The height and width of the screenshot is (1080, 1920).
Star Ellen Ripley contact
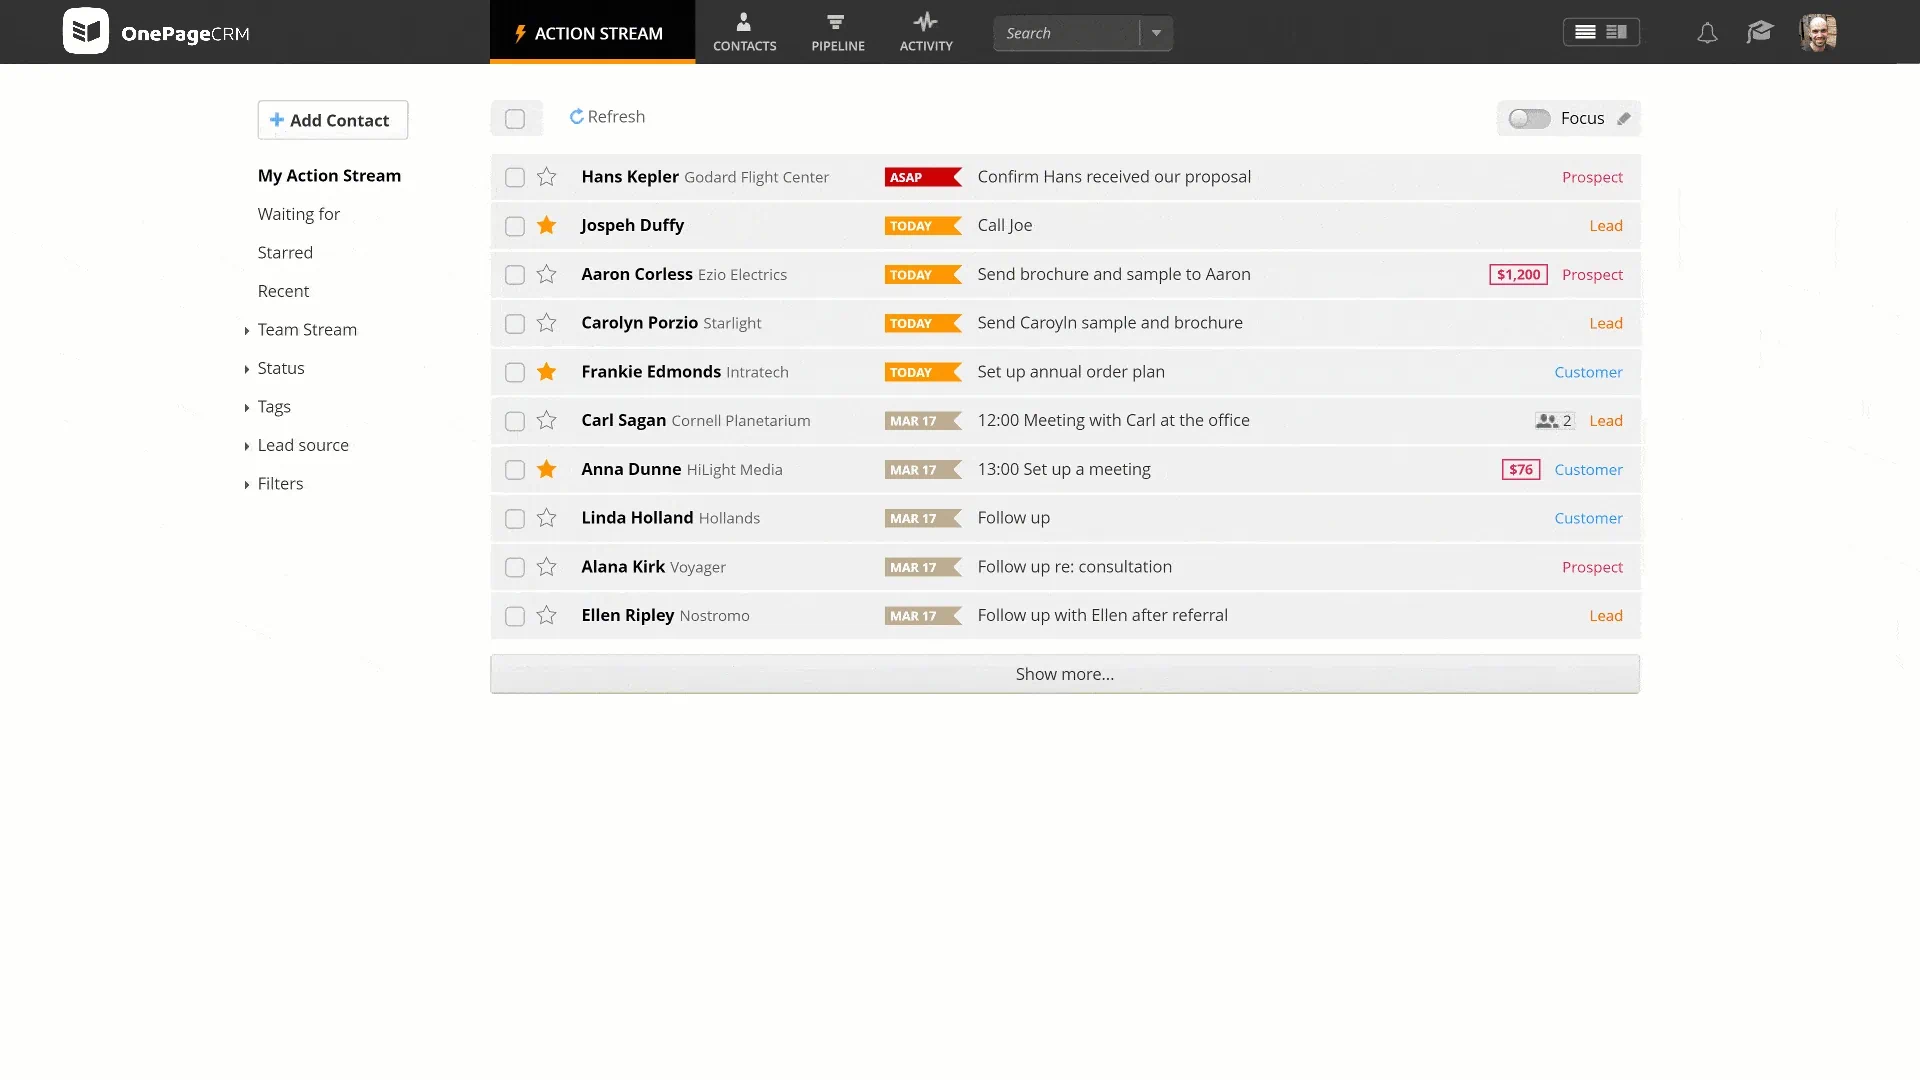coord(546,615)
